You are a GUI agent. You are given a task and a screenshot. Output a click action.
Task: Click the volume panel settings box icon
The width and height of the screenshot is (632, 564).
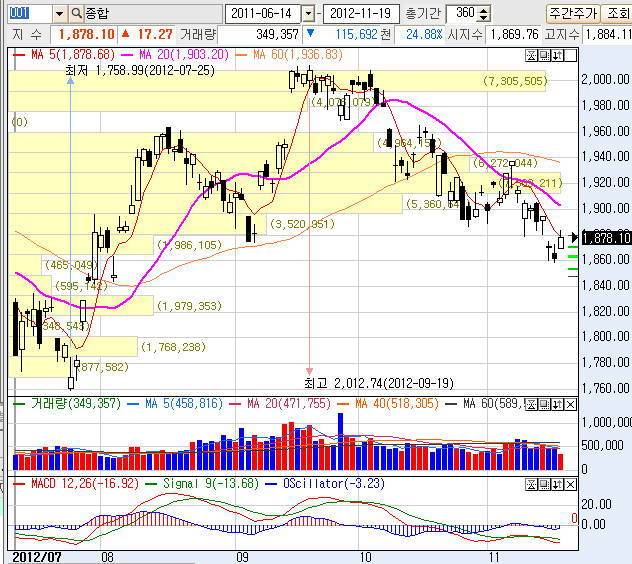tap(544, 404)
